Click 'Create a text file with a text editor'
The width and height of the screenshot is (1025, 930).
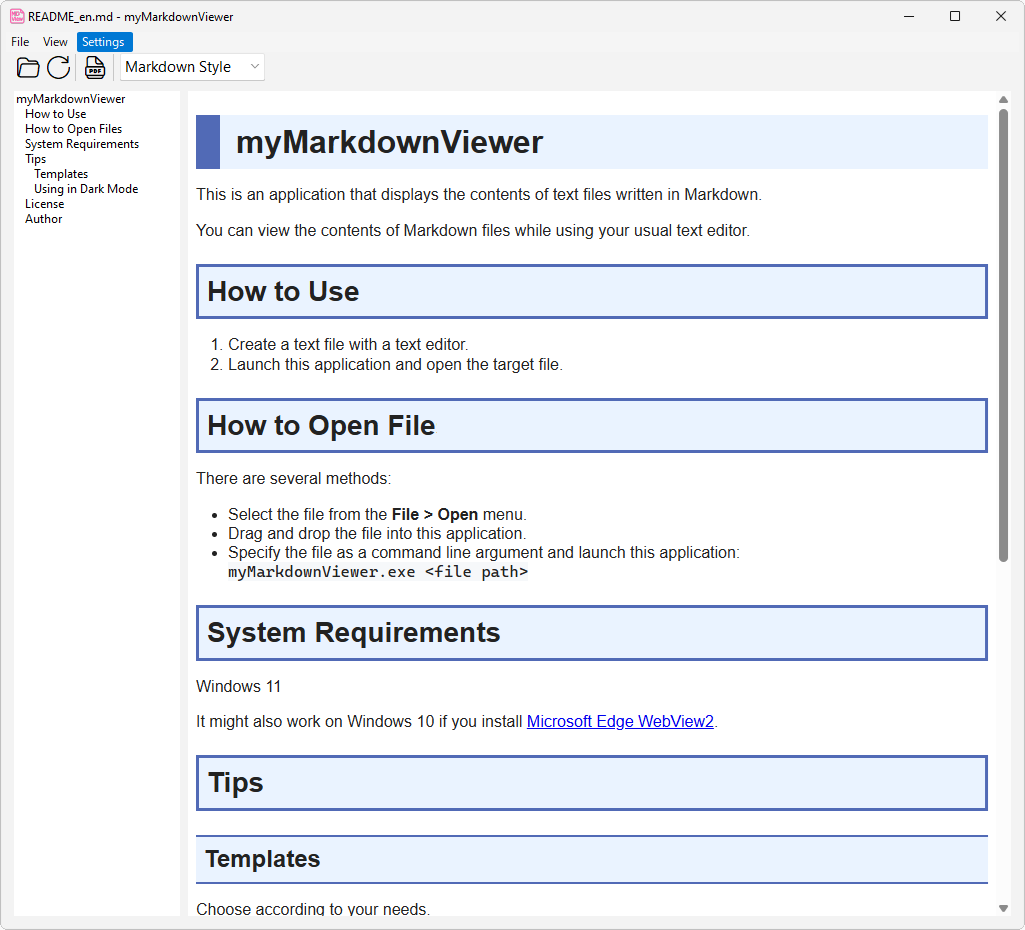[x=348, y=344]
